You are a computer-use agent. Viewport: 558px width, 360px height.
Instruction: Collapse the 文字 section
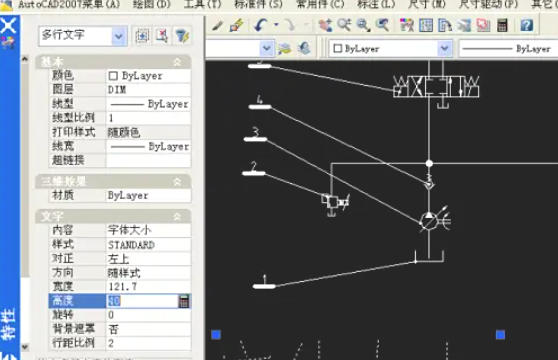[177, 217]
